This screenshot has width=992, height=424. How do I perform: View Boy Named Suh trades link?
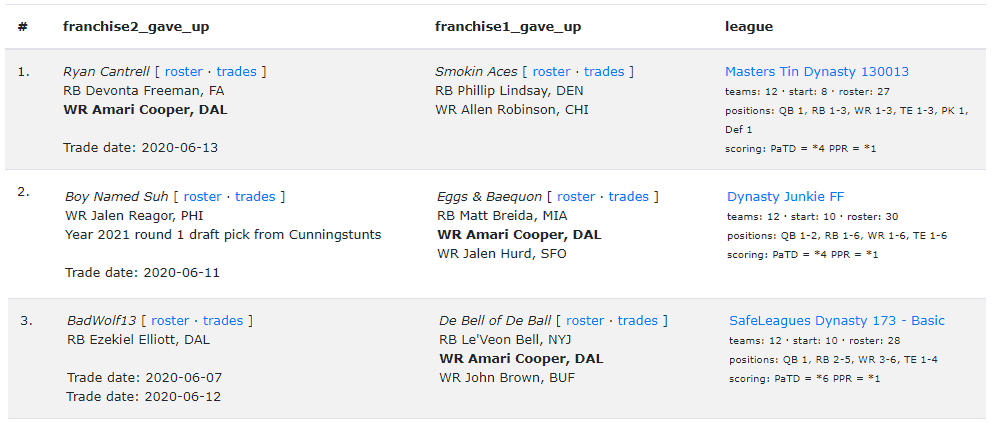[255, 197]
